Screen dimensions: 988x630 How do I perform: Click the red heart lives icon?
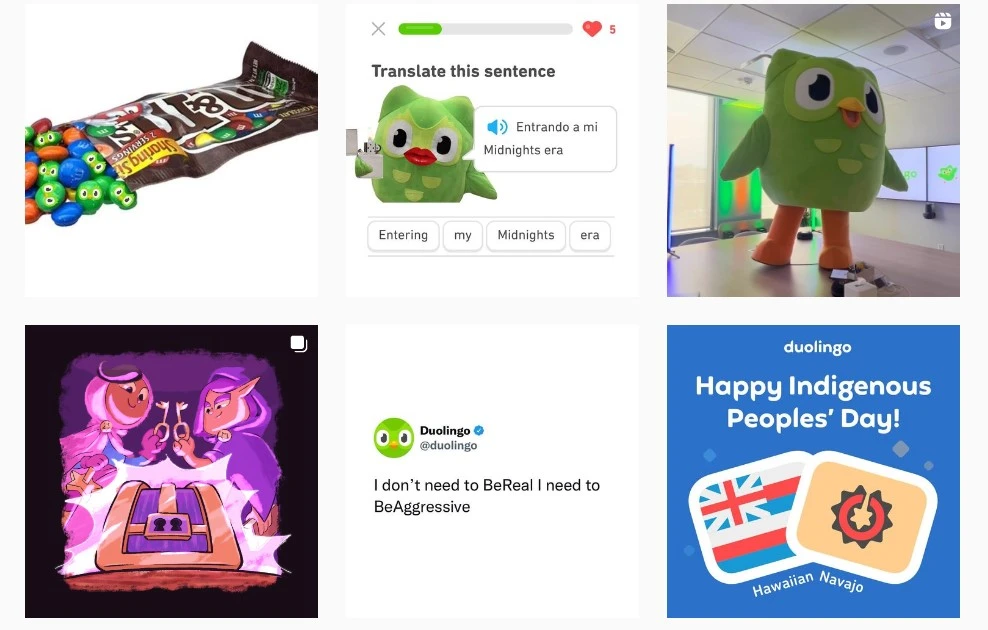click(592, 29)
